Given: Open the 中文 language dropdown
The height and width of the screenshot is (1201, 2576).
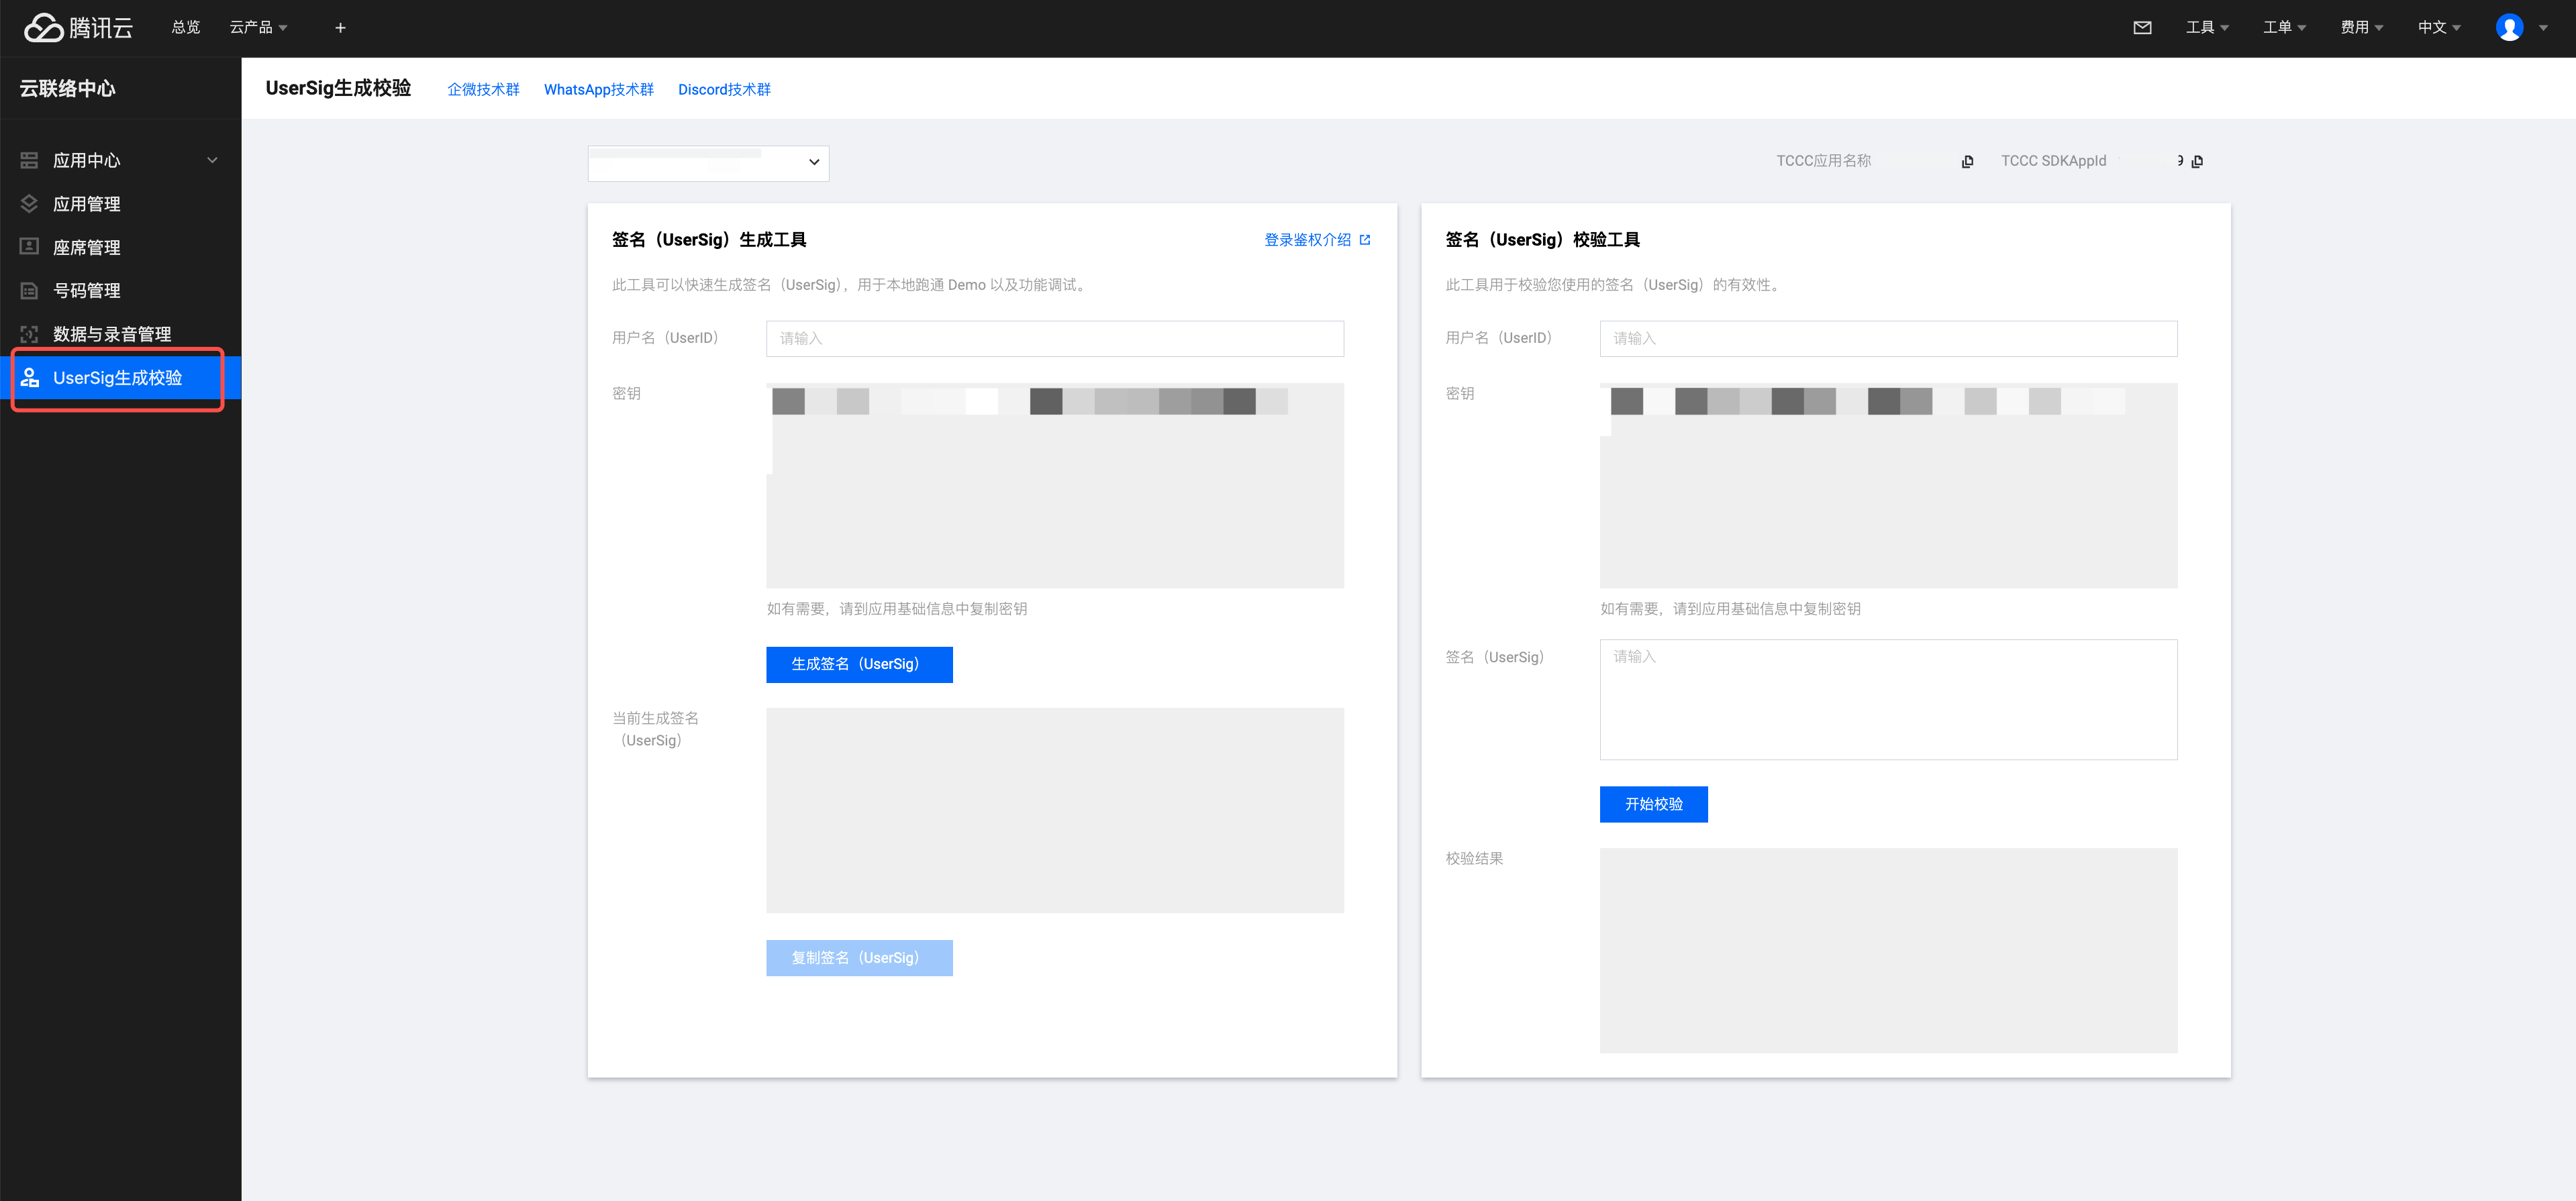Looking at the screenshot, I should tap(2438, 28).
